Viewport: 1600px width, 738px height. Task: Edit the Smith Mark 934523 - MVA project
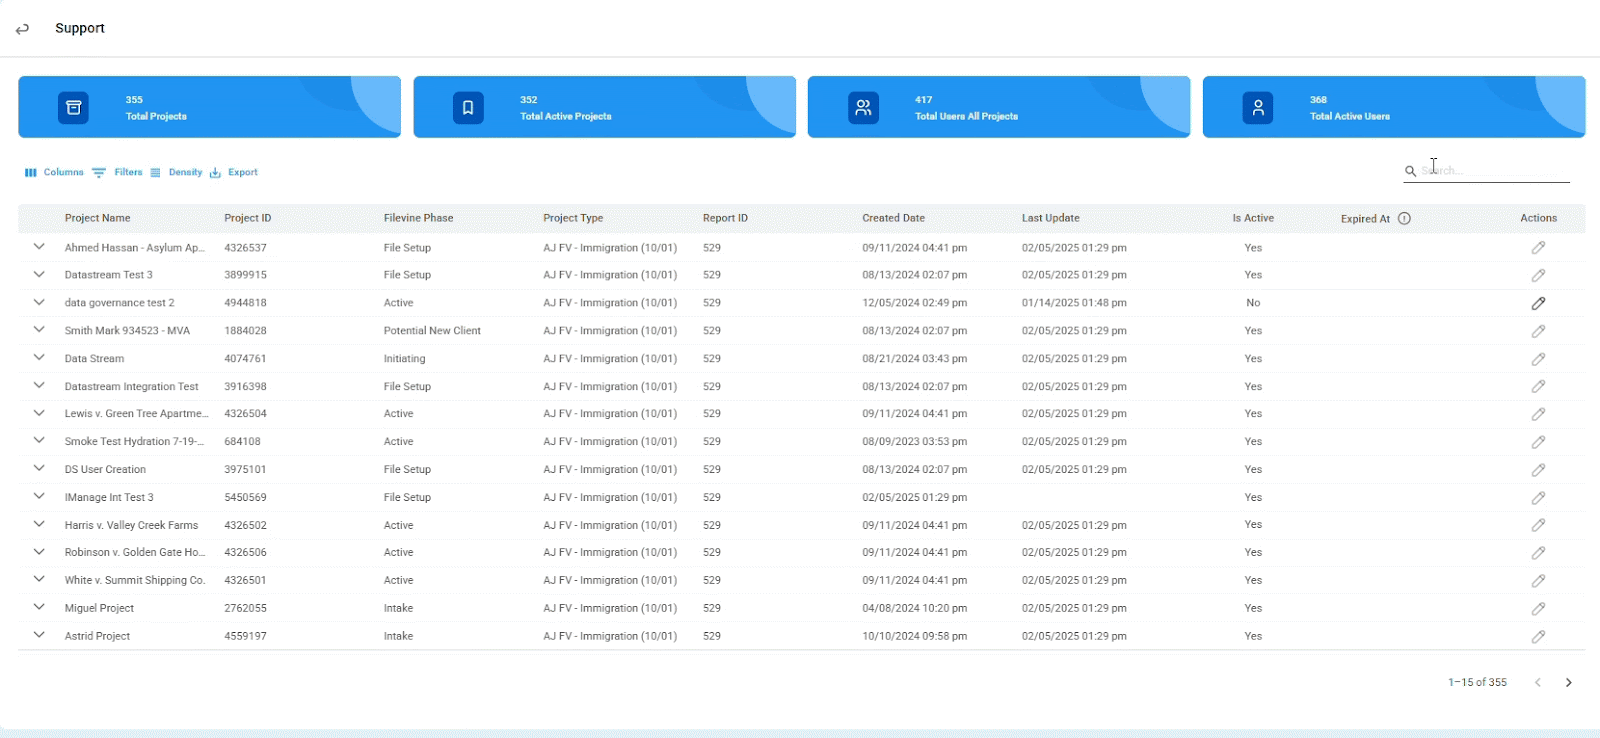[x=1538, y=331]
